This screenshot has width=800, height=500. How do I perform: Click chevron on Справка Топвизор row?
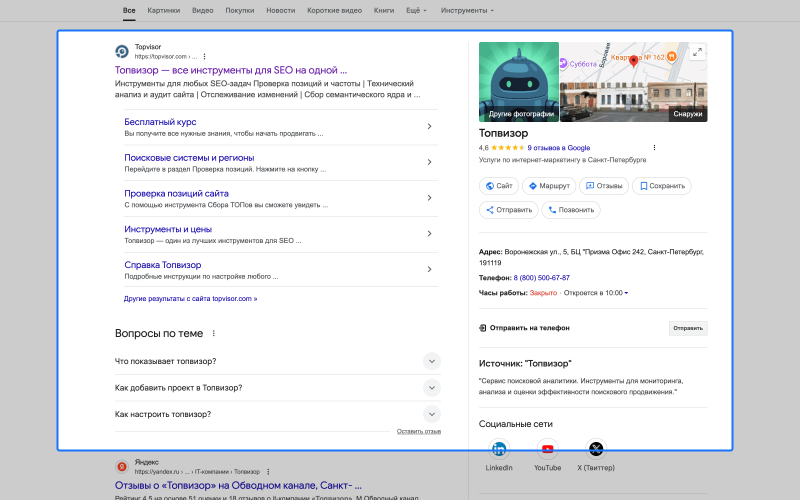(x=429, y=269)
